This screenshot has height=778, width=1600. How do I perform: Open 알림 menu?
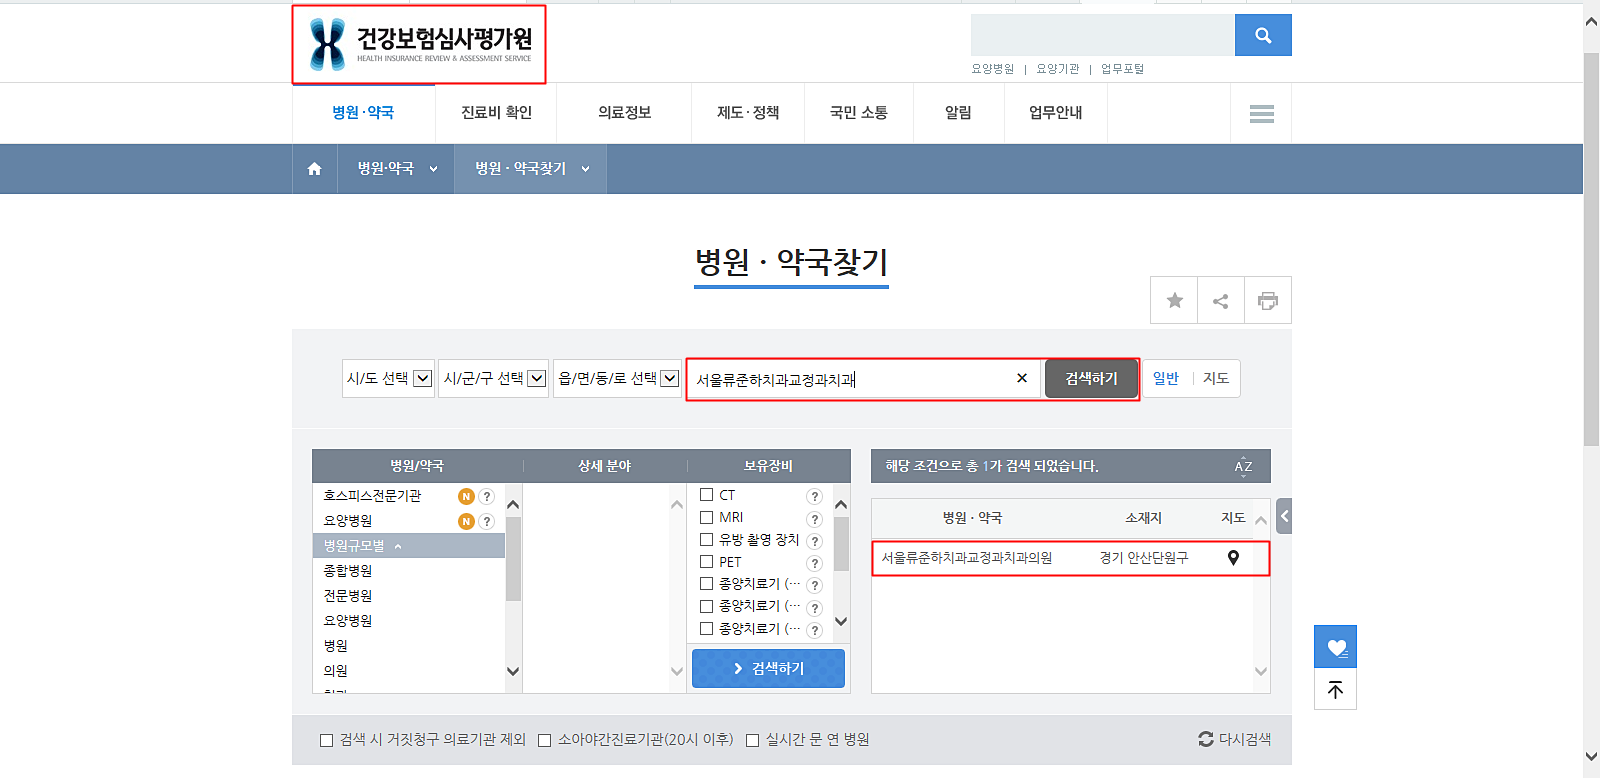[x=958, y=113]
